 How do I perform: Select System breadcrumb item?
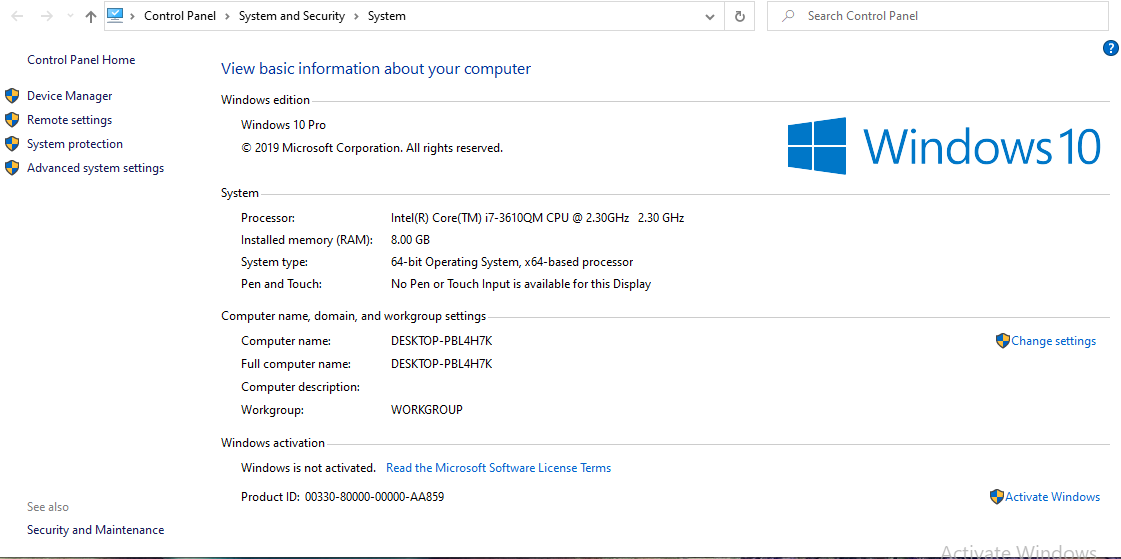(387, 16)
